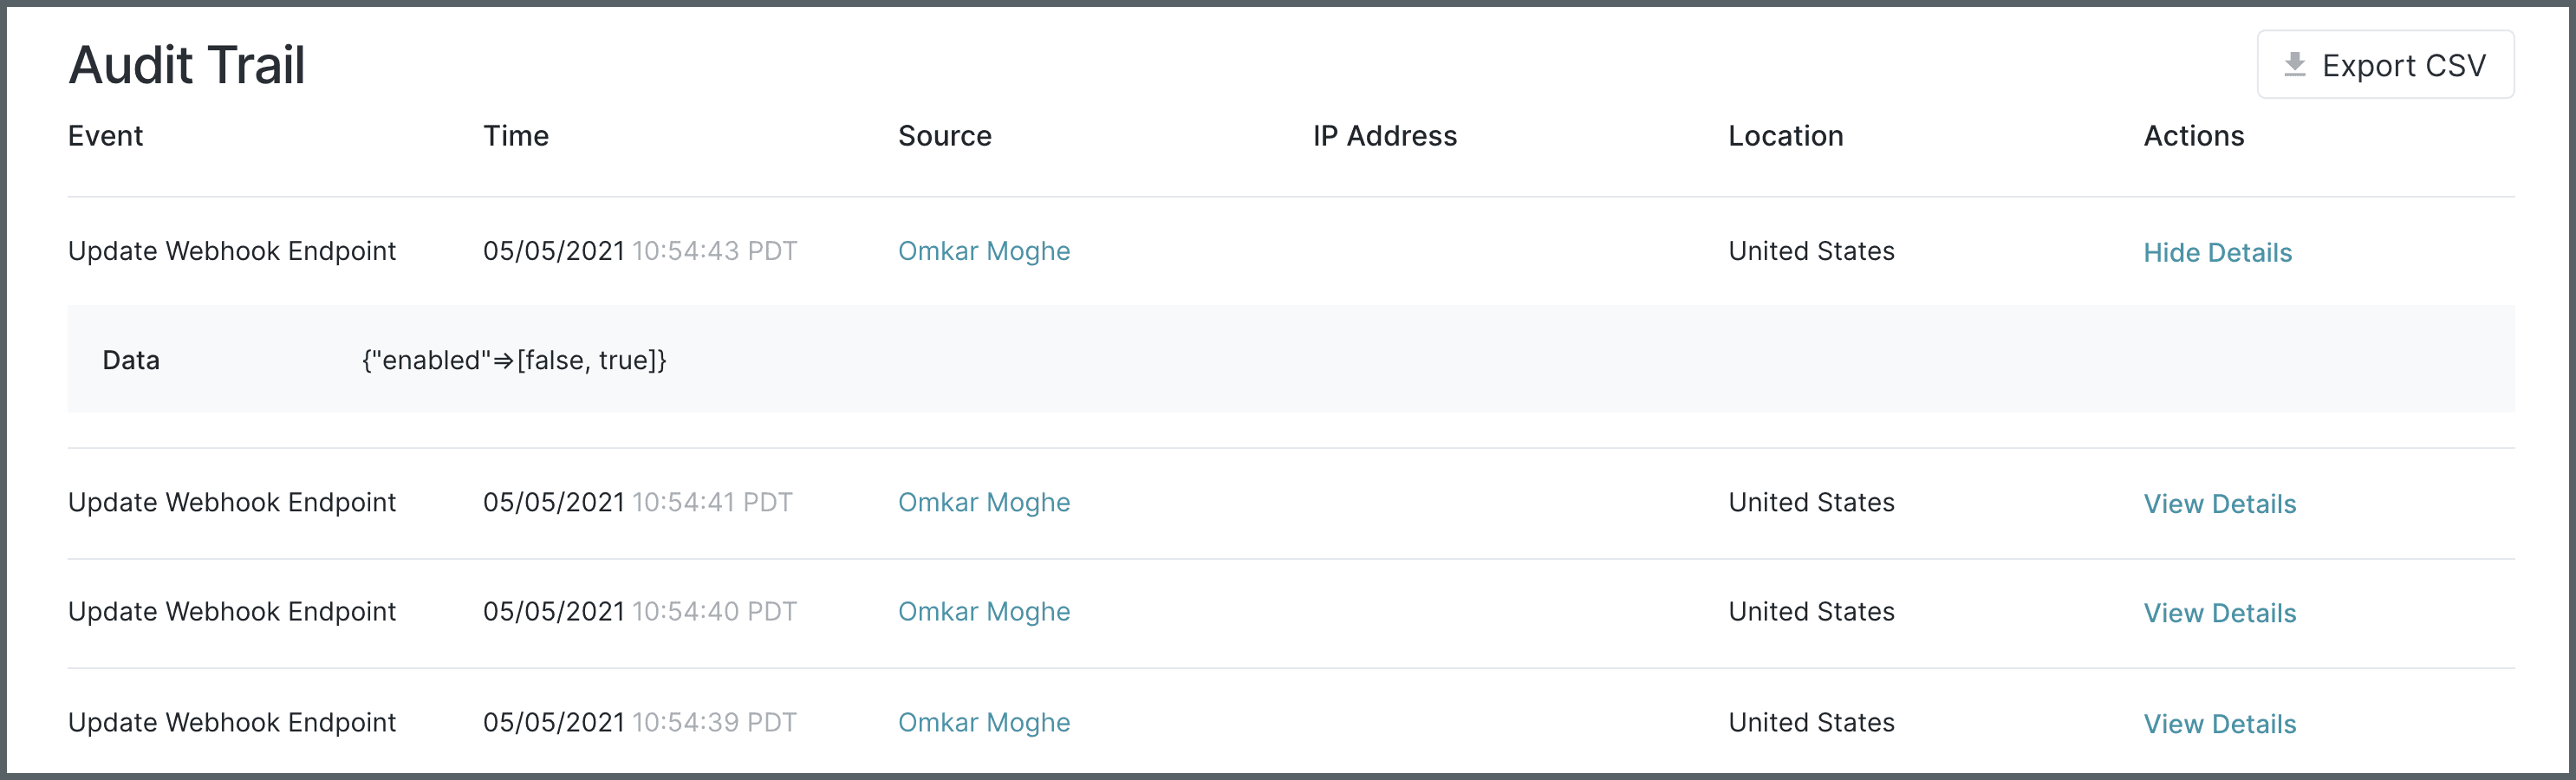Click the download icon in Export CSV
2576x780 pixels.
click(x=2295, y=65)
